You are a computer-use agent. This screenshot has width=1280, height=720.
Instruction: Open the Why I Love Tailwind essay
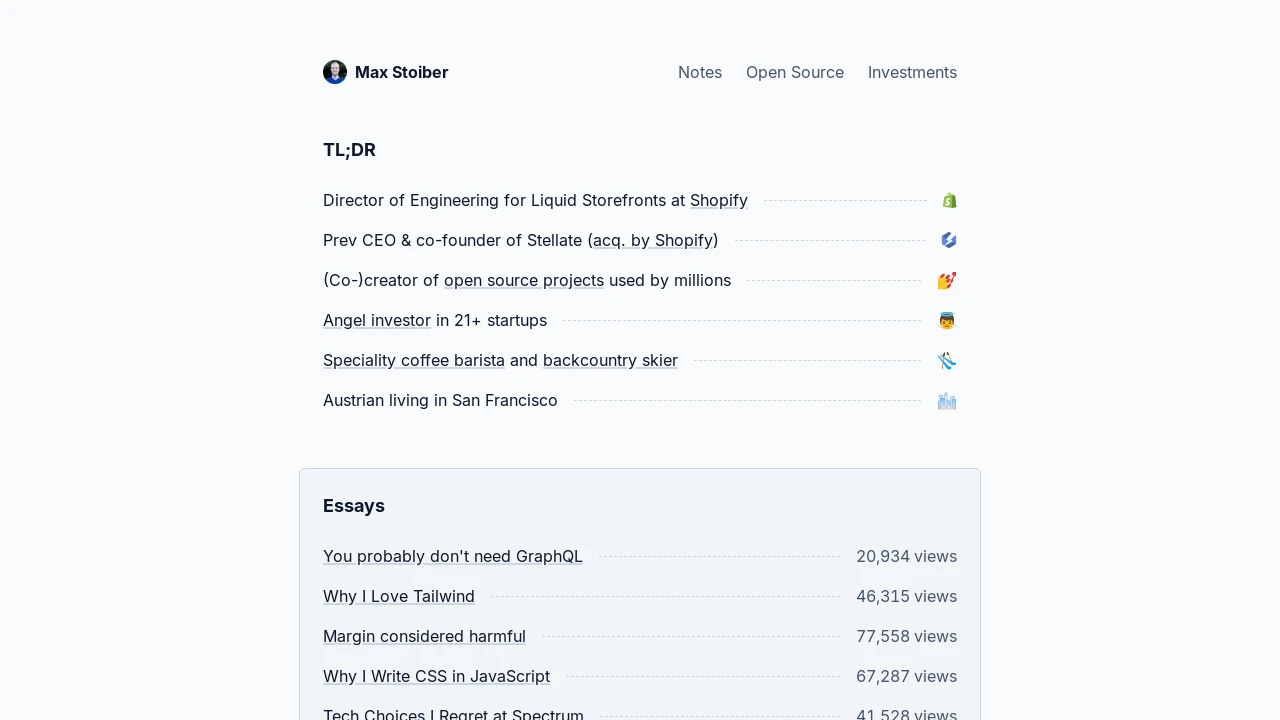click(x=399, y=596)
